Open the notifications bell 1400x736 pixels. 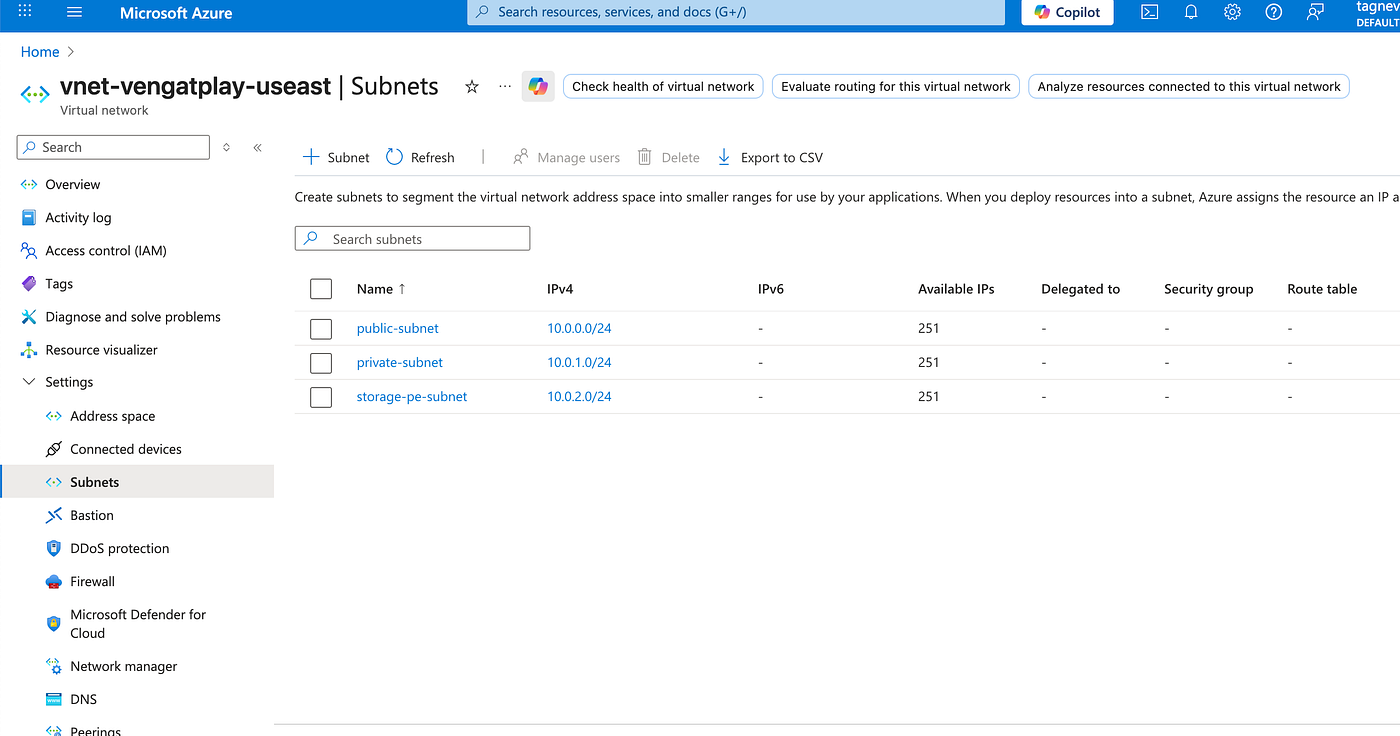[x=1191, y=12]
